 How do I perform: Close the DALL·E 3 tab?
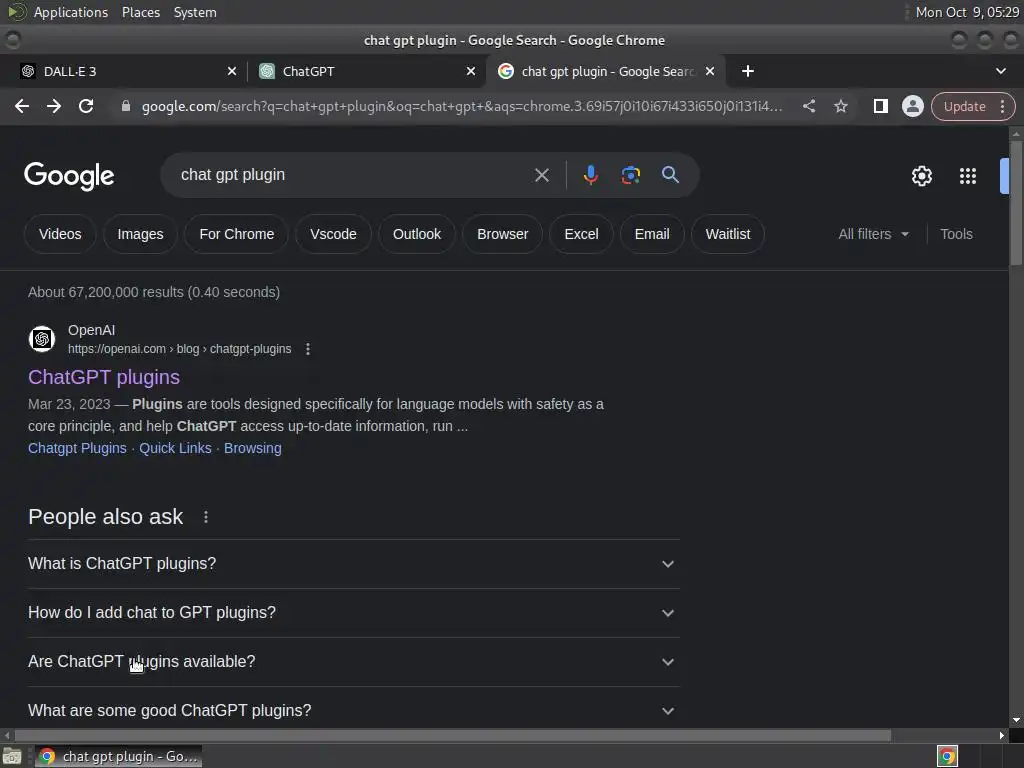(232, 71)
